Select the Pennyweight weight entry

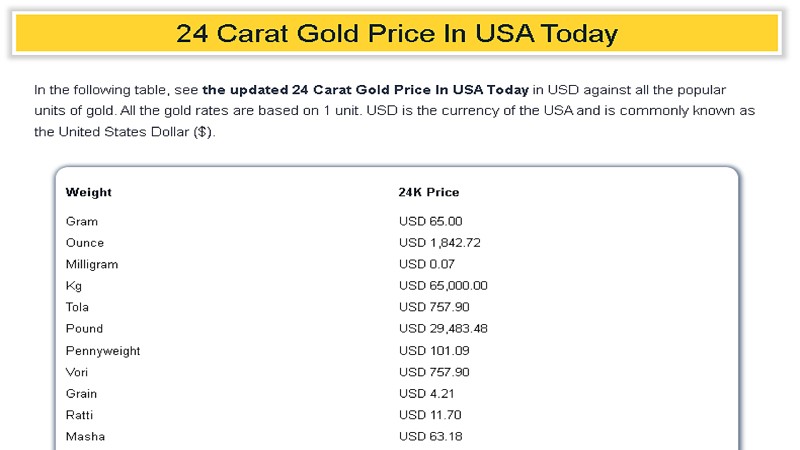[103, 351]
